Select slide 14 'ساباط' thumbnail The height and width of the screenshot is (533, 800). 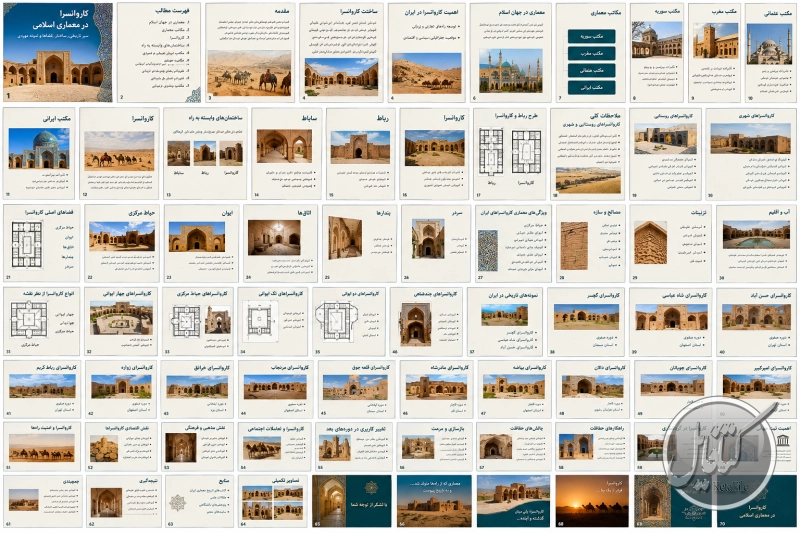coord(286,153)
